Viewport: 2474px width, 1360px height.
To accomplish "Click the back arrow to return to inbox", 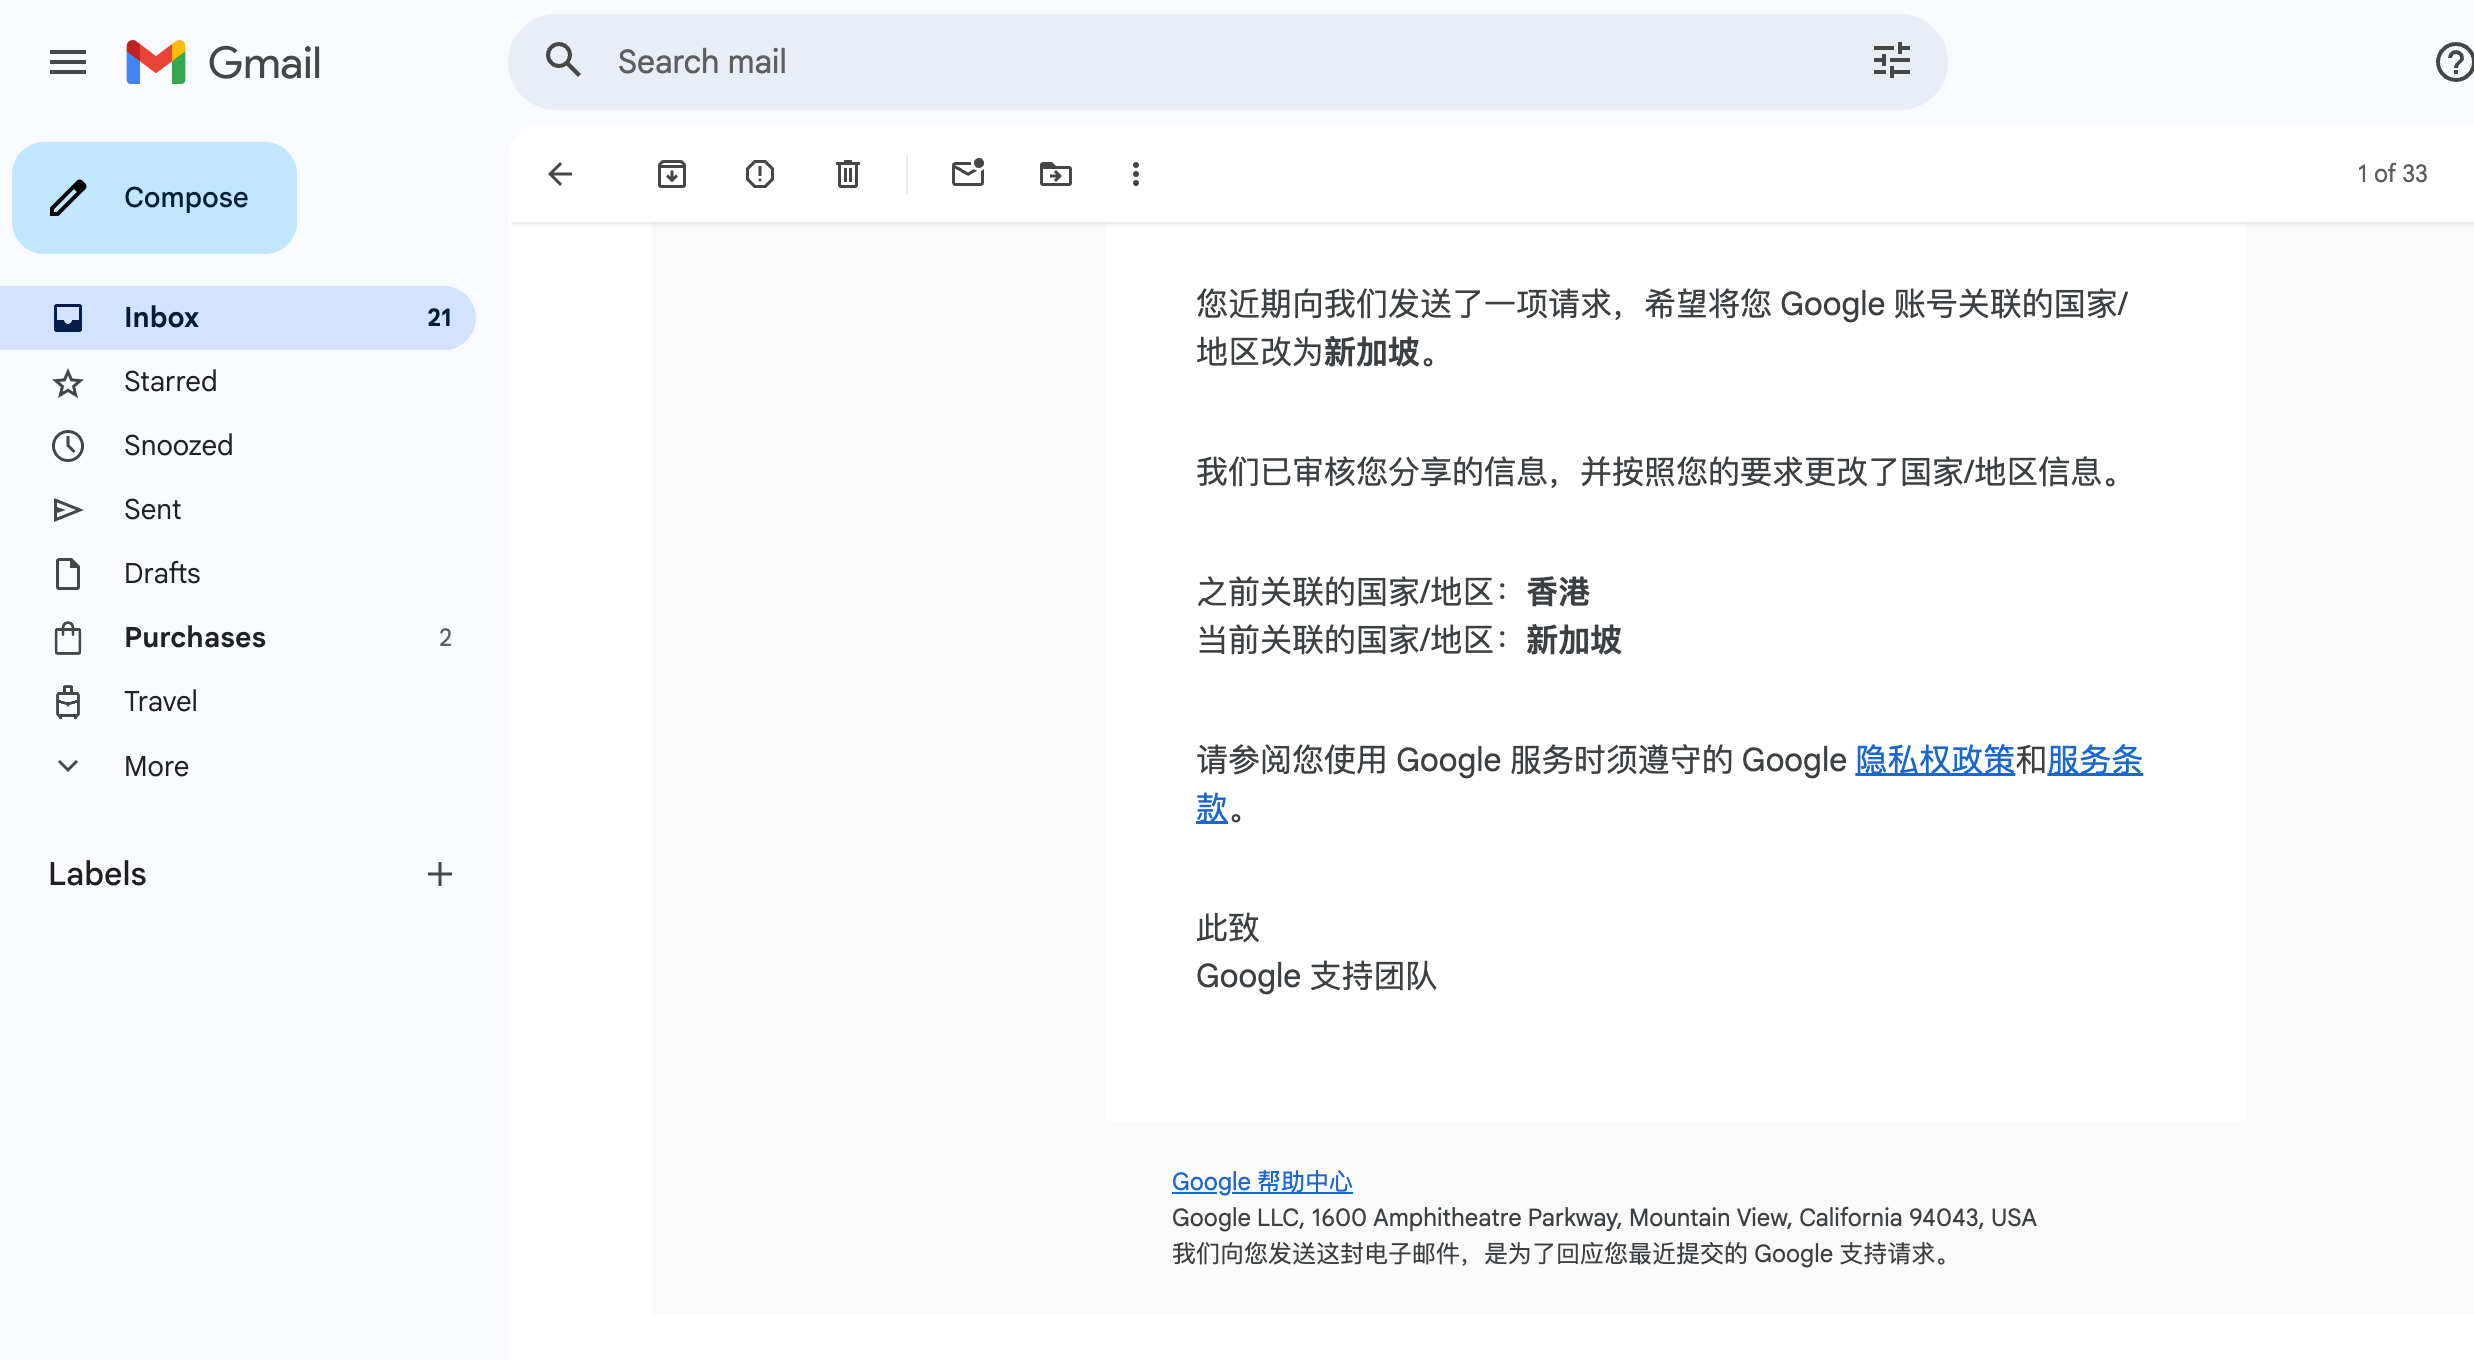I will pyautogui.click(x=560, y=174).
